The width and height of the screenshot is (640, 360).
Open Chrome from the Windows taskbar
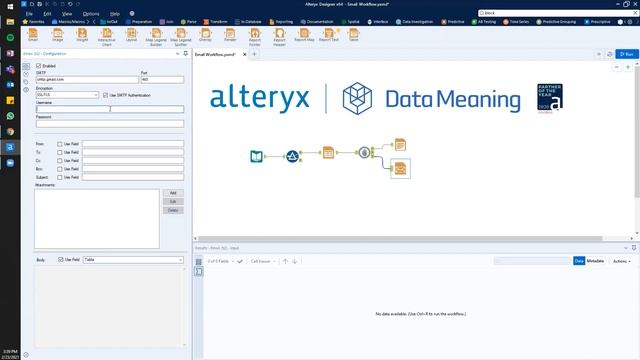pos(10,131)
